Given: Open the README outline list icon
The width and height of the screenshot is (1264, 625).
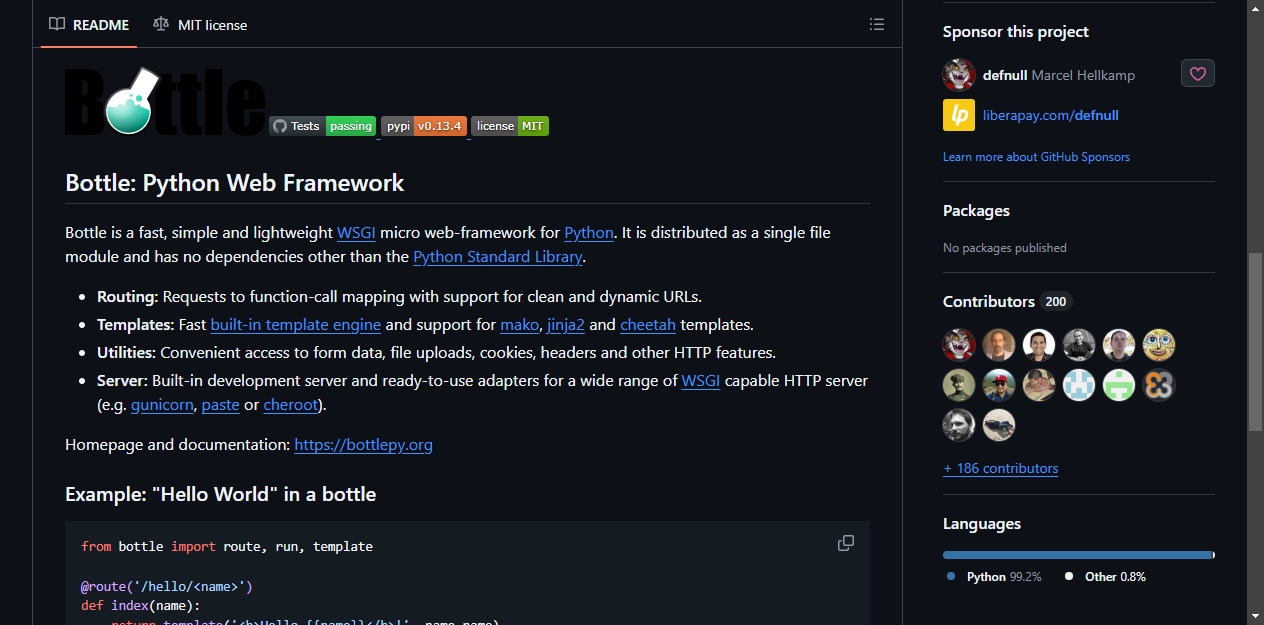Looking at the screenshot, I should [877, 24].
